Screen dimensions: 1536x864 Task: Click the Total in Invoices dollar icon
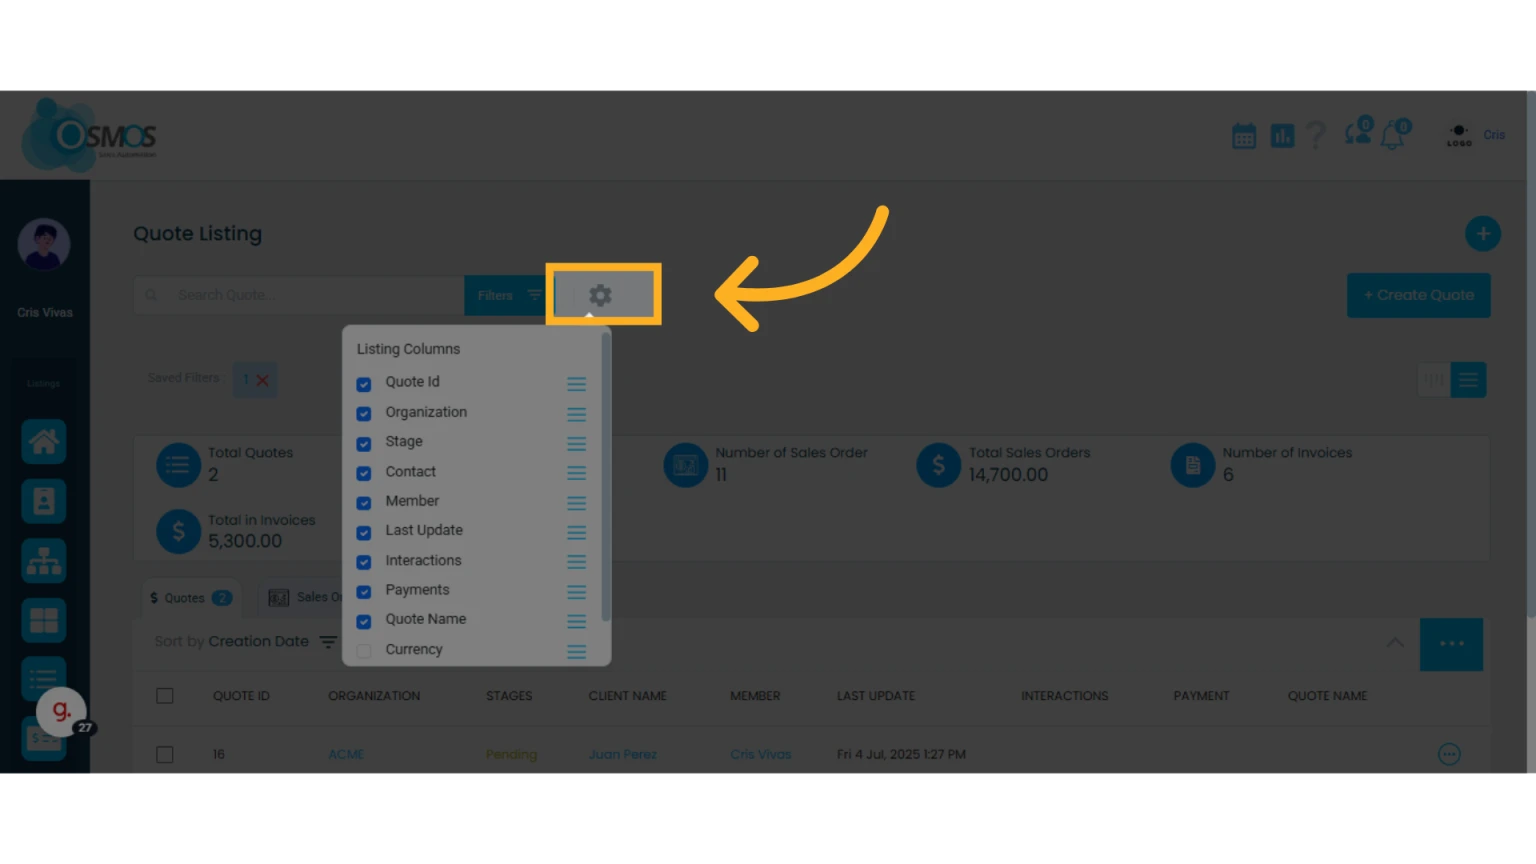coord(179,532)
